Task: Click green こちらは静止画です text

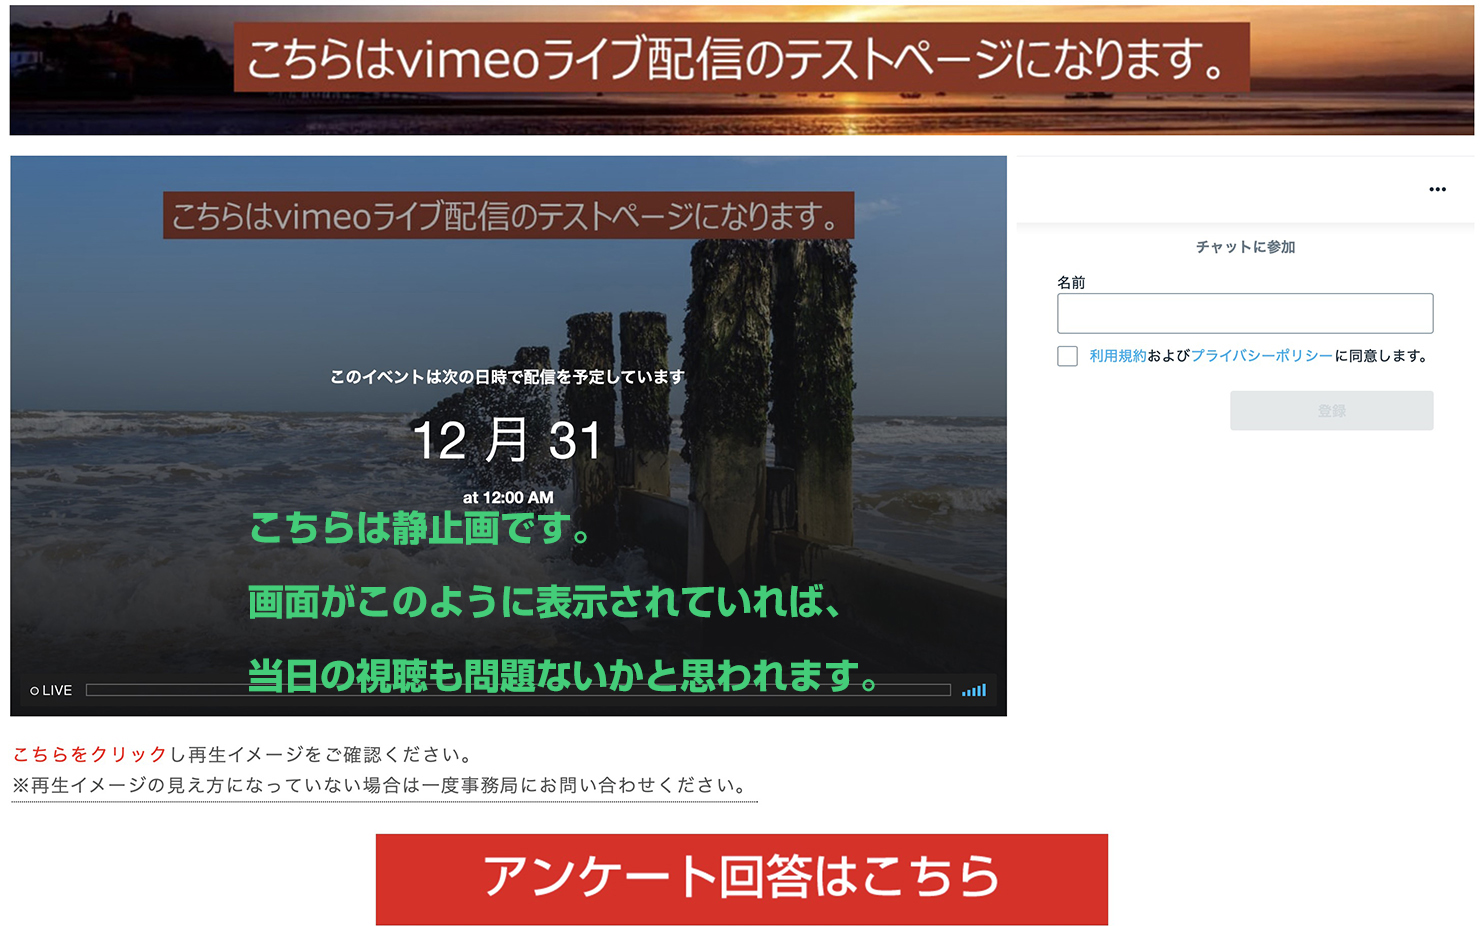Action: 420,528
